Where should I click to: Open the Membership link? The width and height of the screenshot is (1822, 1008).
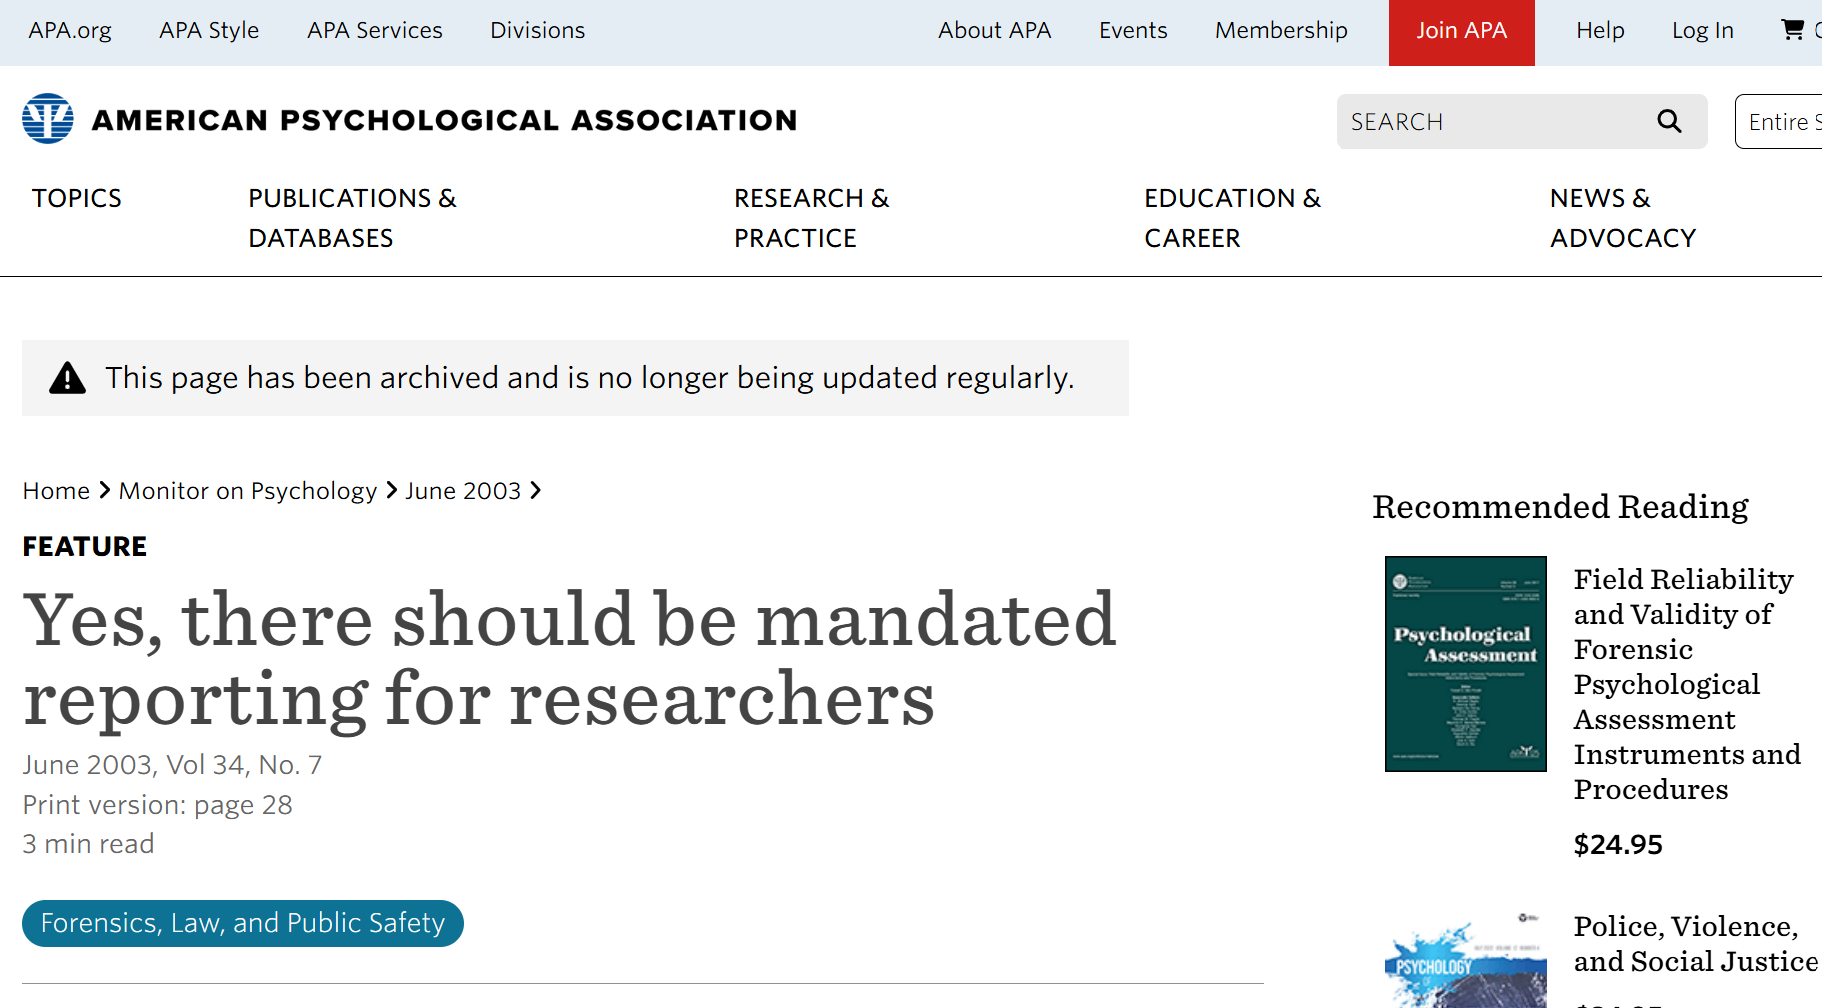pos(1281,31)
